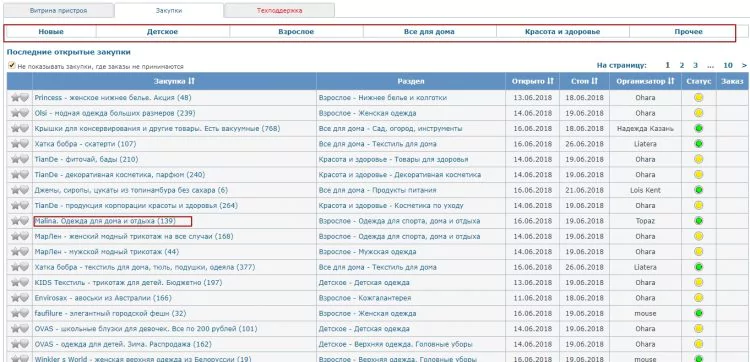
Task: Click green status circle for Хатка бобра - текстиль для дома
Action: pos(698,267)
